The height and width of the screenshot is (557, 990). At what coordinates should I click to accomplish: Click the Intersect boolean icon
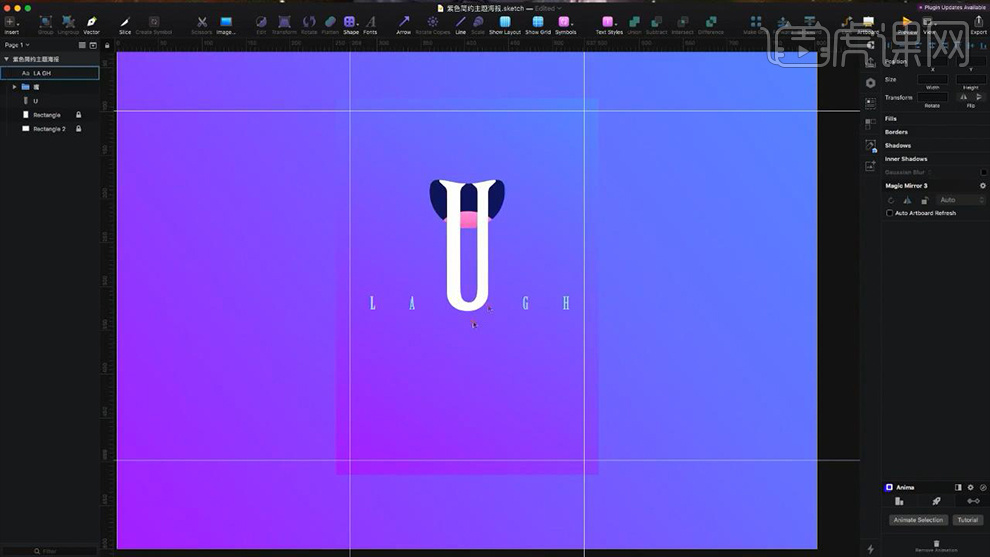[x=683, y=22]
